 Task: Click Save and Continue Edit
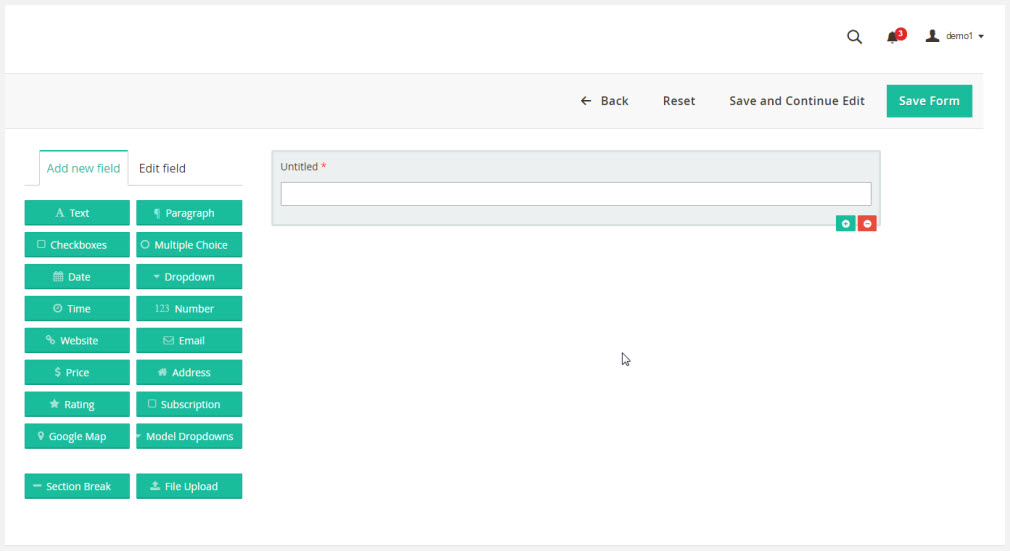(796, 101)
